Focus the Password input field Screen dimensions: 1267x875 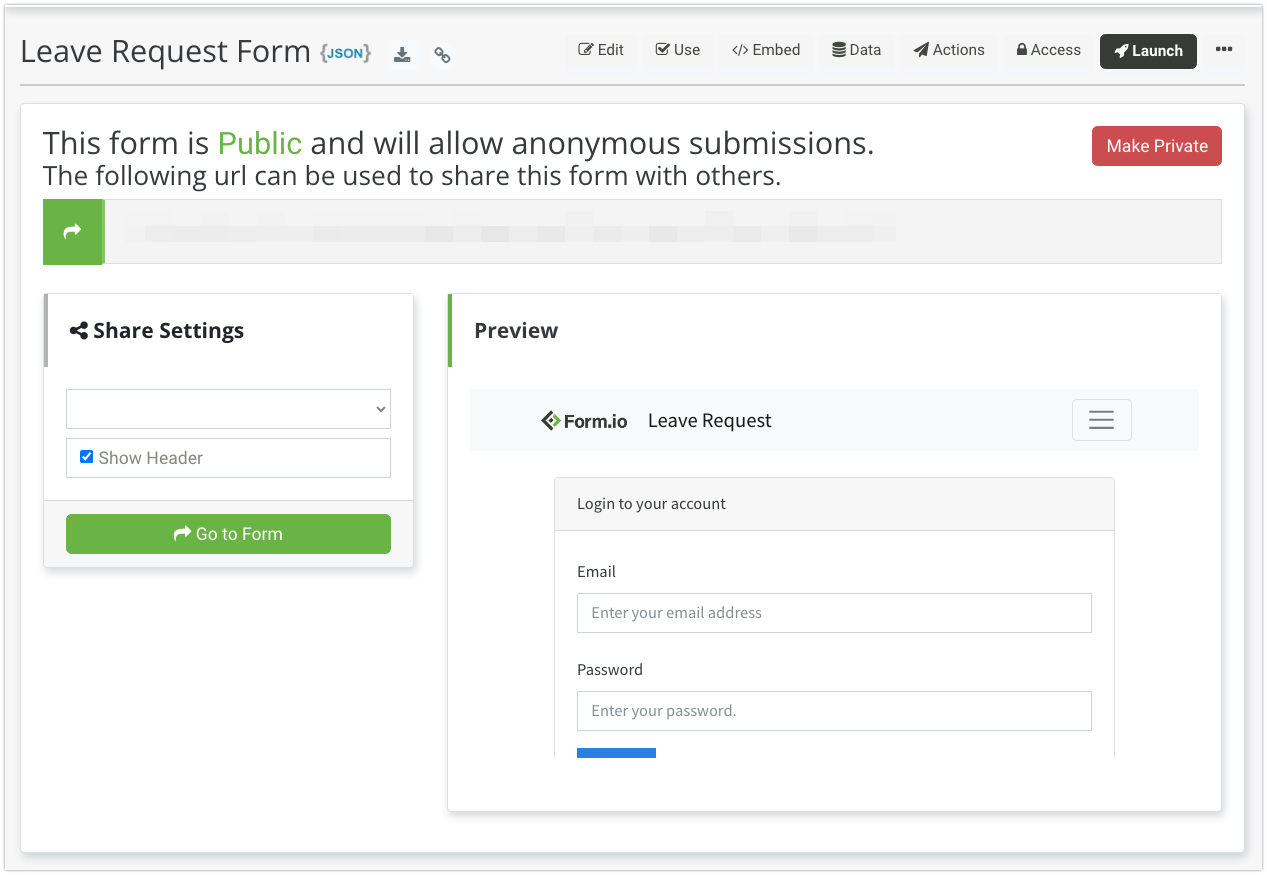click(833, 711)
